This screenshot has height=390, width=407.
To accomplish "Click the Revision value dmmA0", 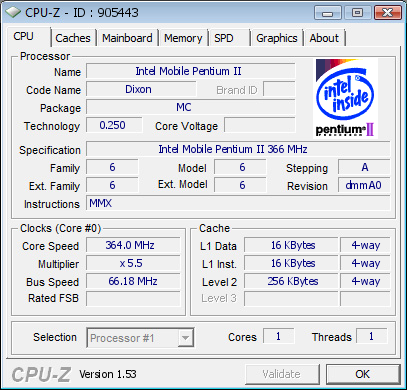I will click(364, 185).
